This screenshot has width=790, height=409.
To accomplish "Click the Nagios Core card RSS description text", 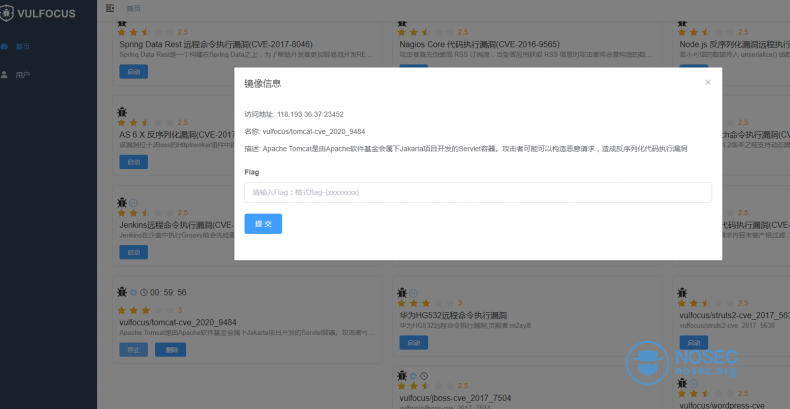I will point(526,54).
